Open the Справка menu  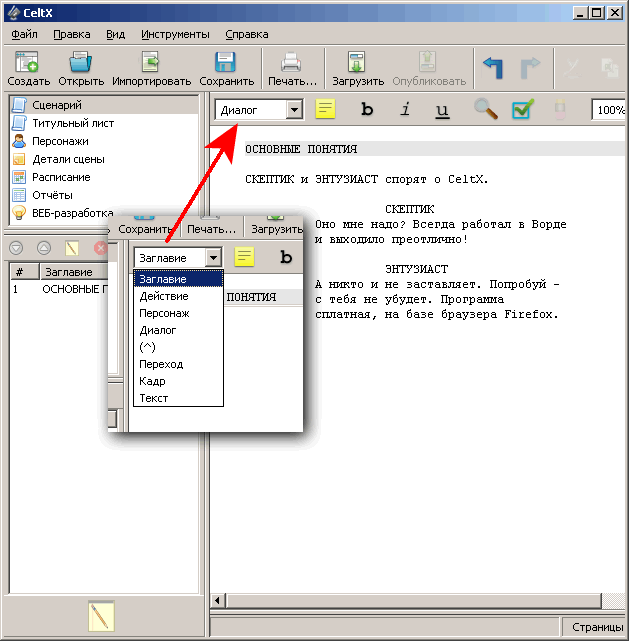pyautogui.click(x=246, y=34)
